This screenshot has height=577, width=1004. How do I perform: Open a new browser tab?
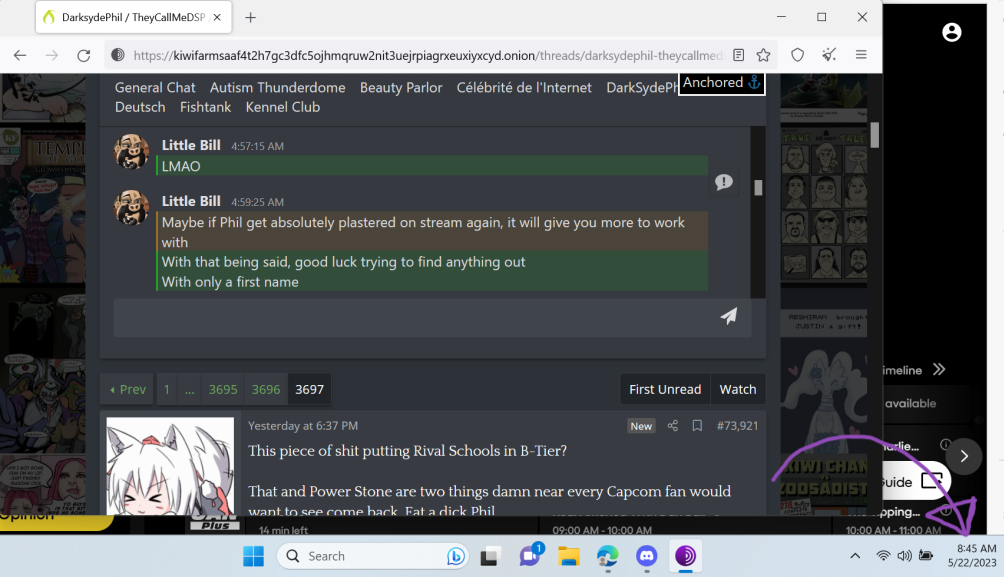pos(250,17)
